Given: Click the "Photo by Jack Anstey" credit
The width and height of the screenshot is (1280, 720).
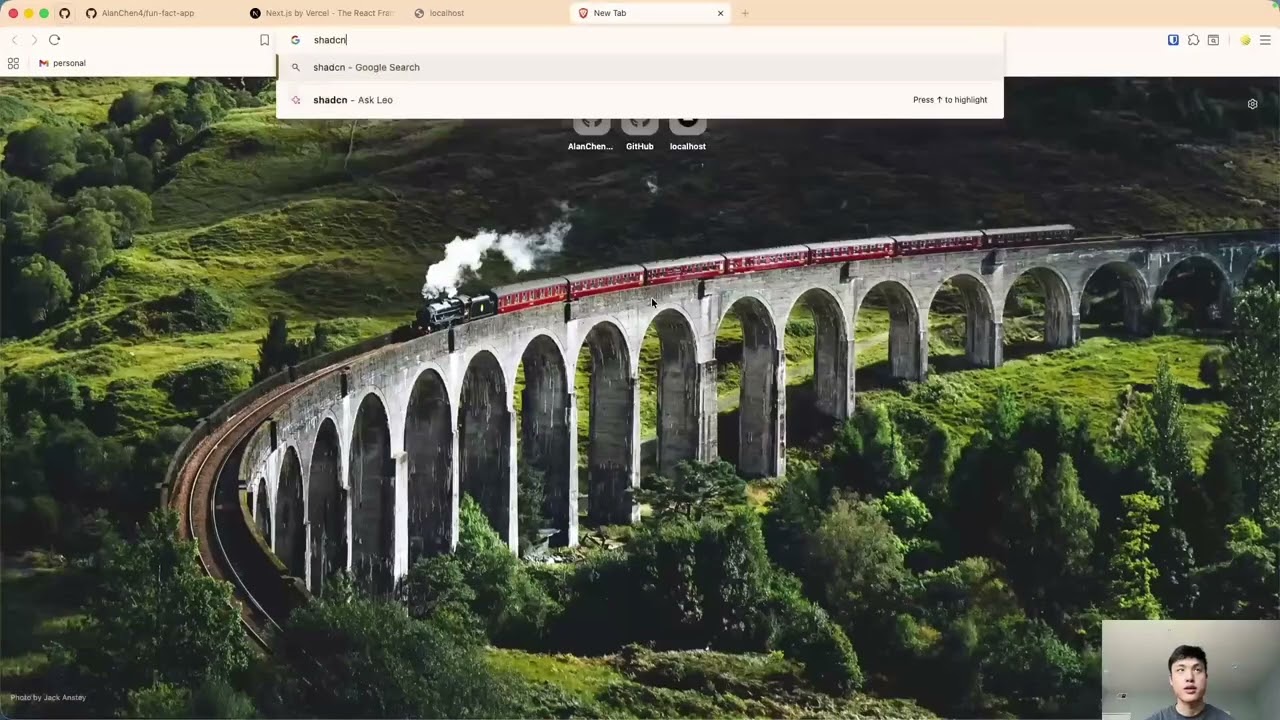Looking at the screenshot, I should [48, 697].
